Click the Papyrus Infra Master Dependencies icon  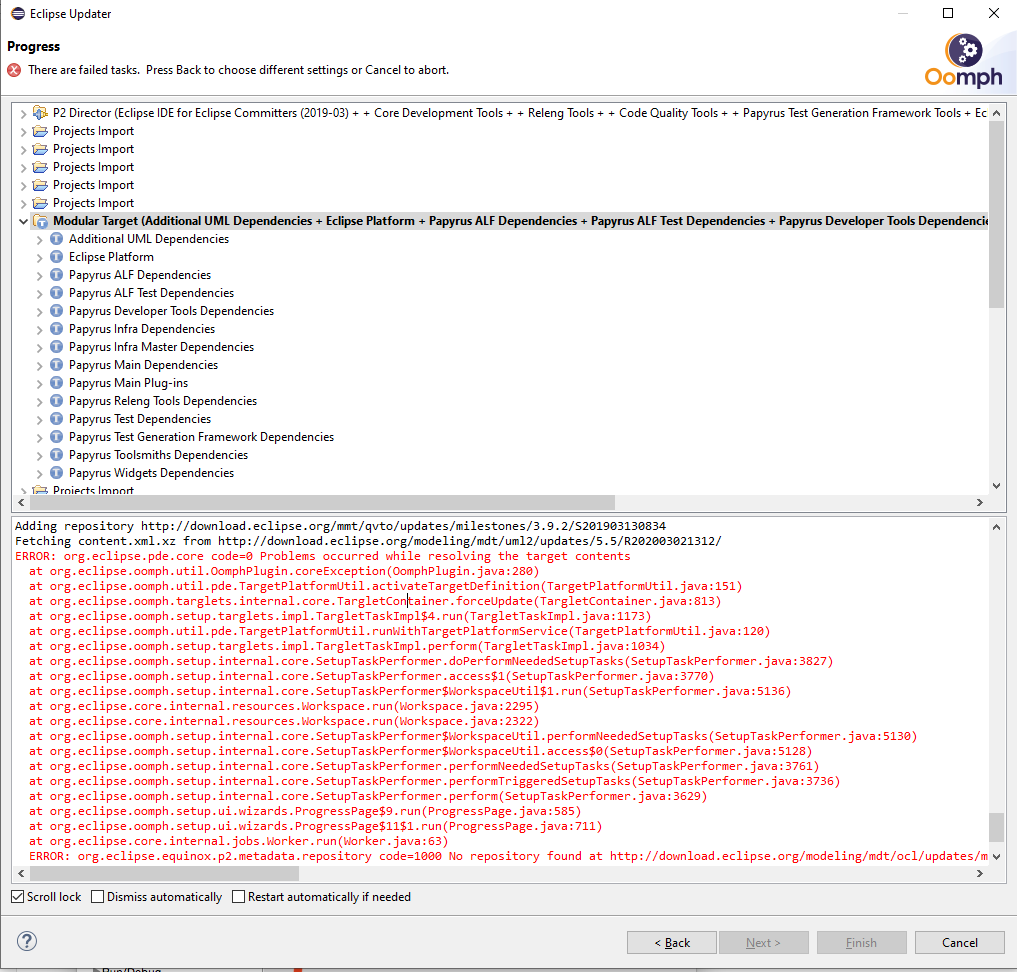click(x=56, y=347)
